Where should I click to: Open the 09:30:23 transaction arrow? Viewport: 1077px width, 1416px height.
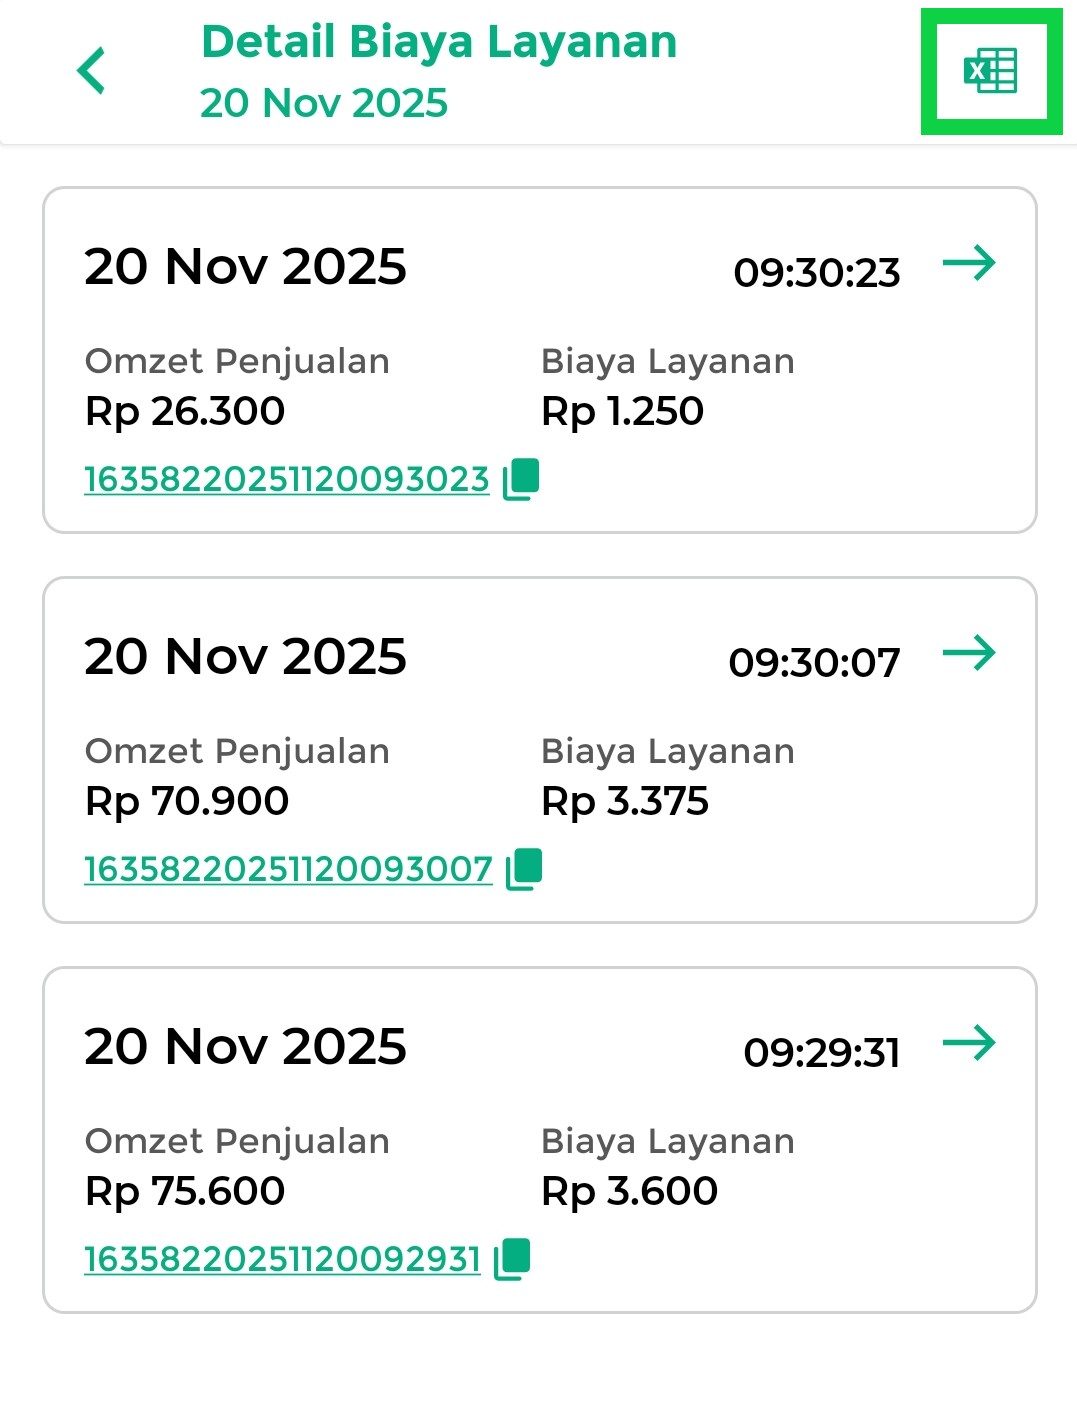969,264
